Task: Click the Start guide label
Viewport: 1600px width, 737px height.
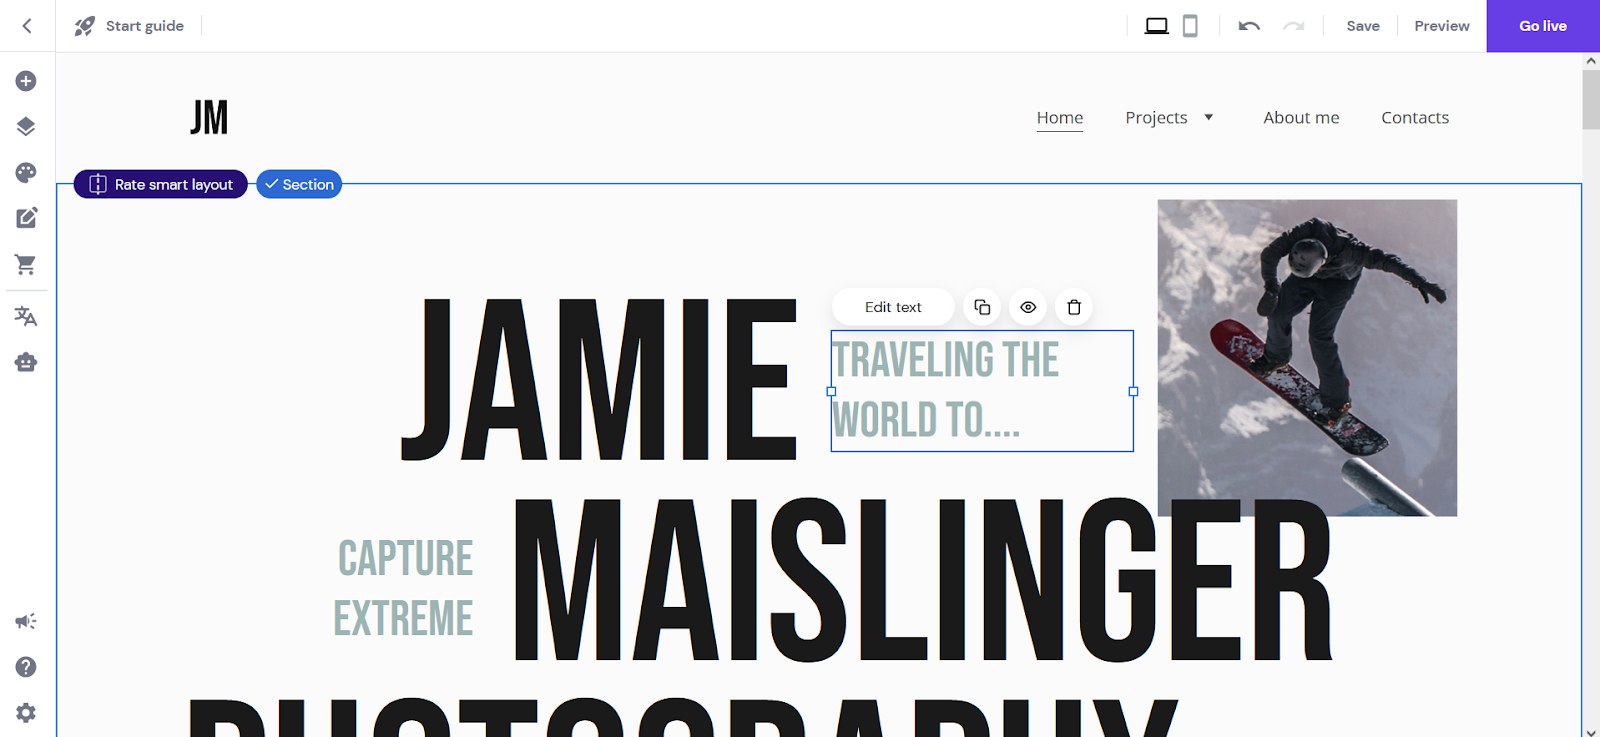Action: pos(145,26)
